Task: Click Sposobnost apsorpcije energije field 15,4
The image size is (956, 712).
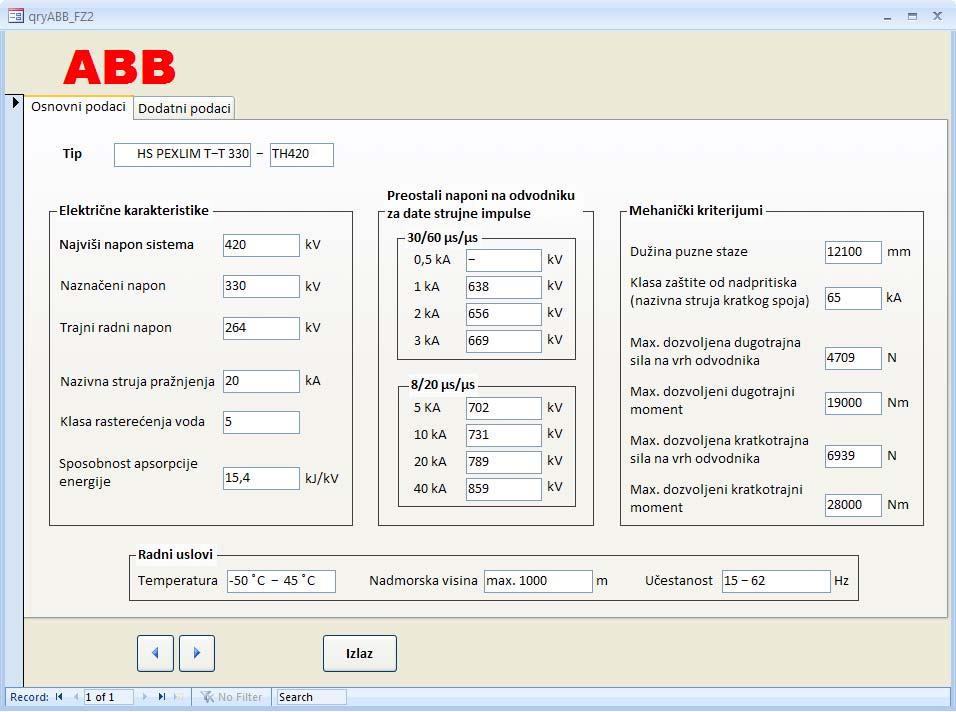Action: coord(262,478)
